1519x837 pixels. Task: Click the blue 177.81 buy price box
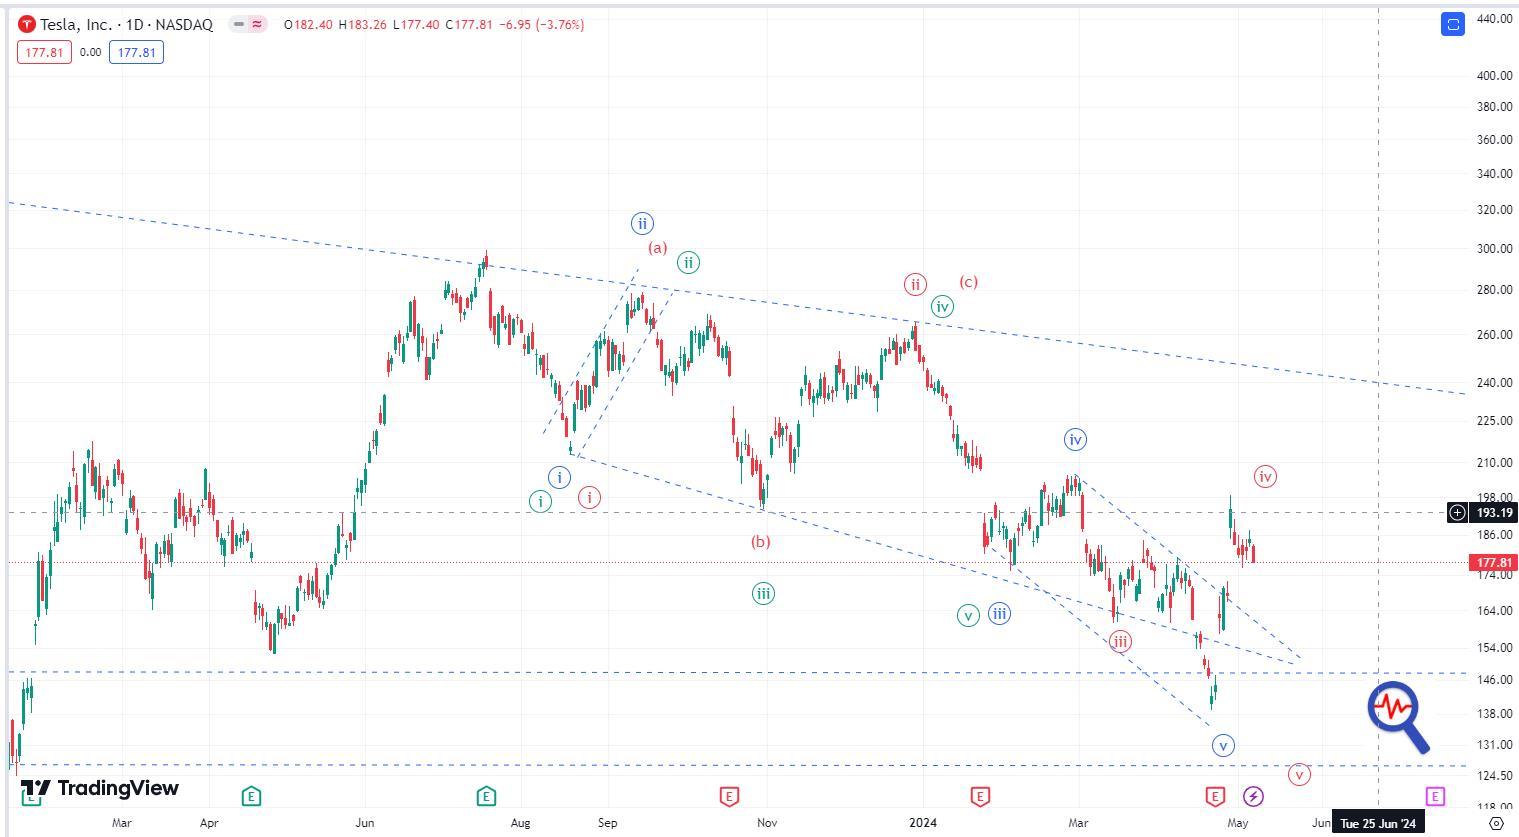[136, 52]
